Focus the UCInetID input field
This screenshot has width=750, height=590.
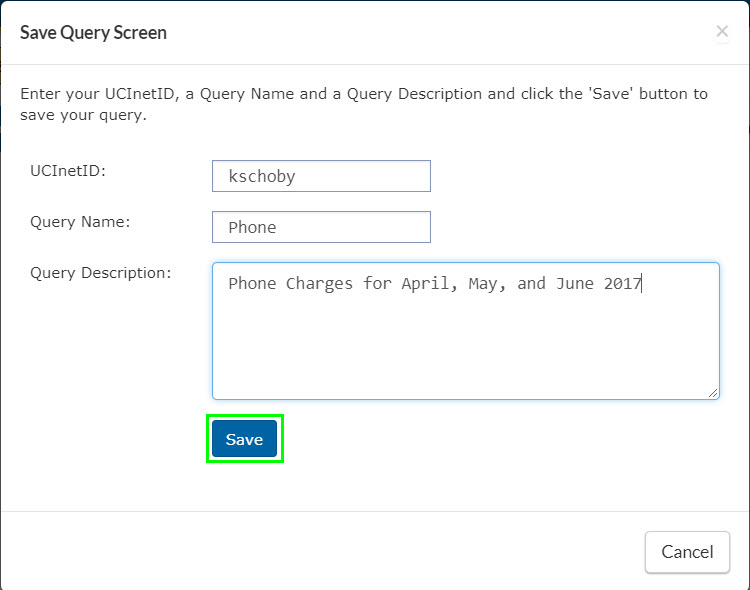coord(321,176)
